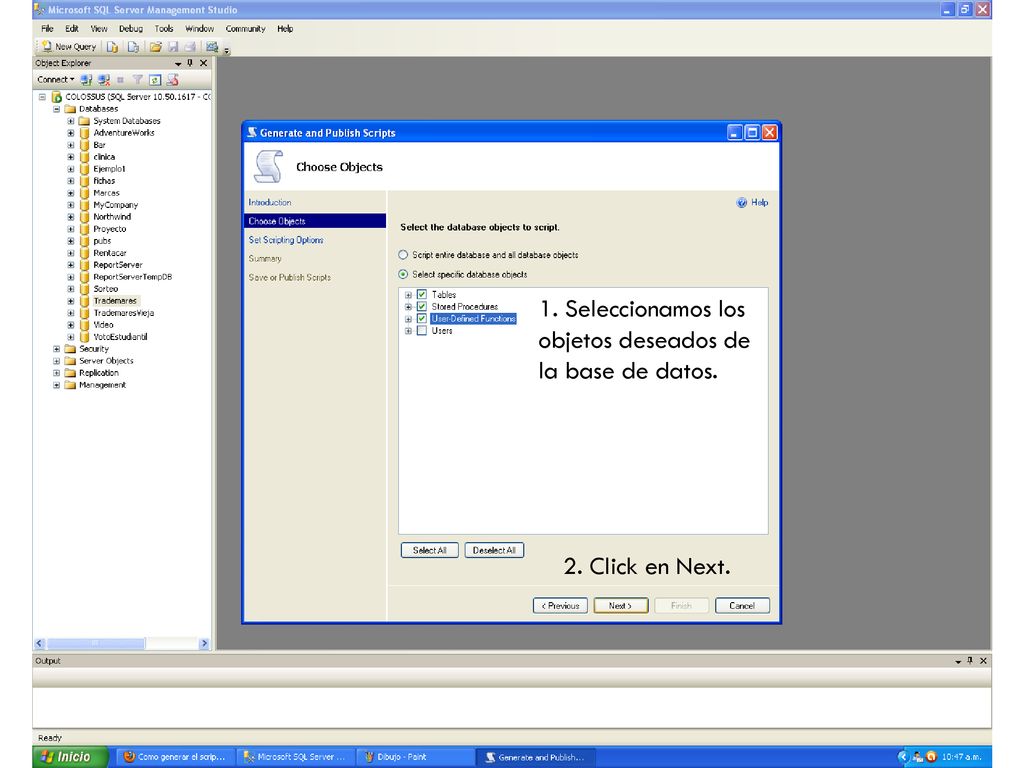Screen dimensions: 1024x768
Task: Open the File menu
Action: 47,29
